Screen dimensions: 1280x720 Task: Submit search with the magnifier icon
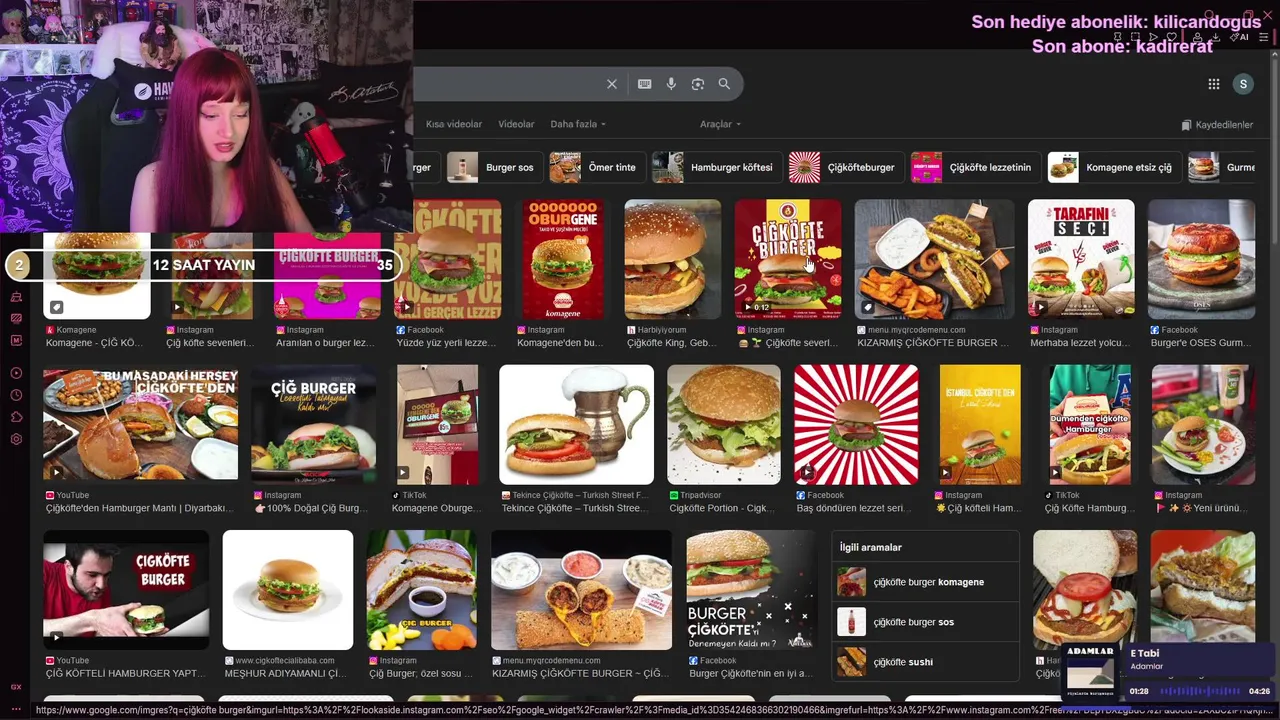pyautogui.click(x=724, y=84)
